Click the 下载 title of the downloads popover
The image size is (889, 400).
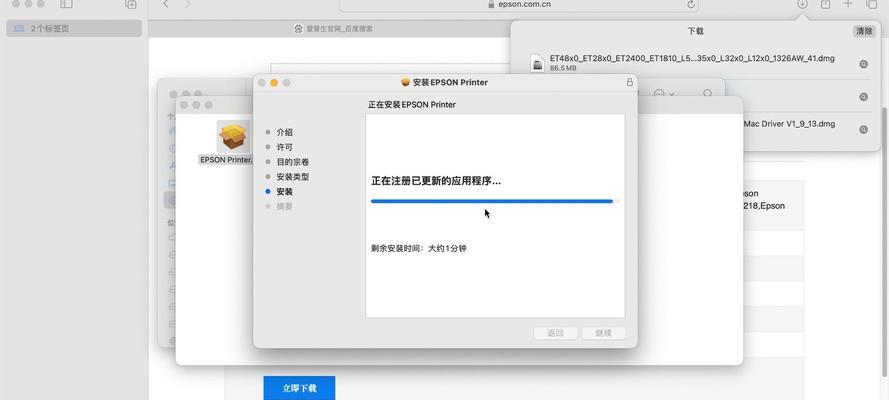point(696,32)
